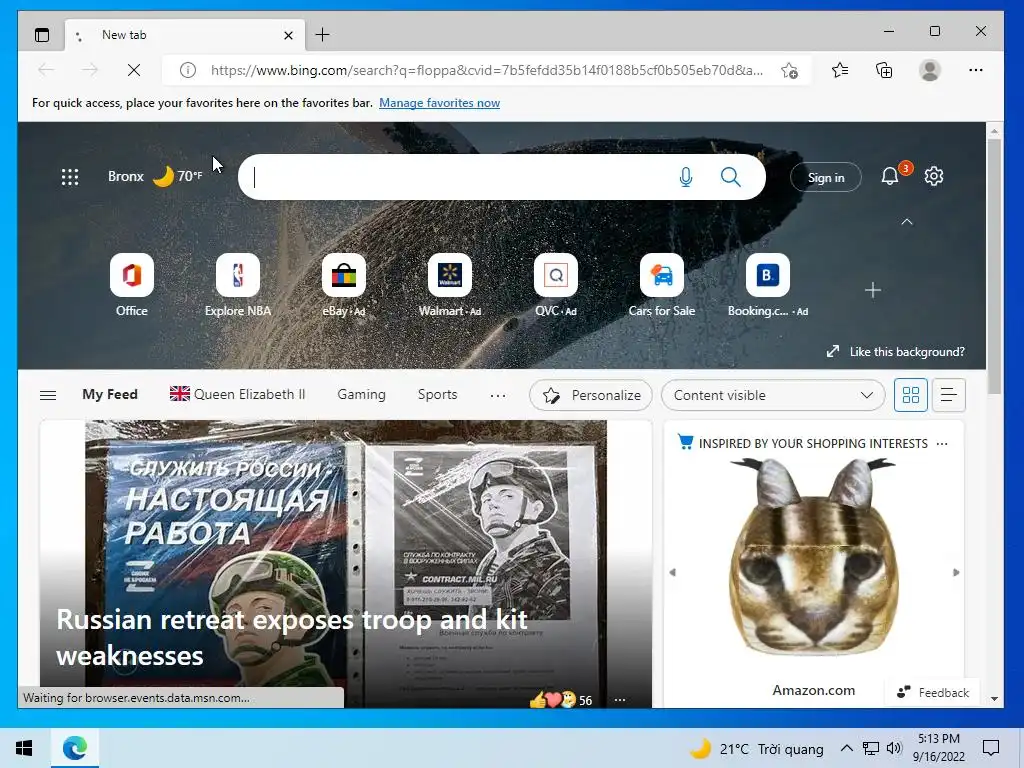Viewport: 1024px width, 768px height.
Task: Open Booking.com quick link
Action: [x=767, y=285]
